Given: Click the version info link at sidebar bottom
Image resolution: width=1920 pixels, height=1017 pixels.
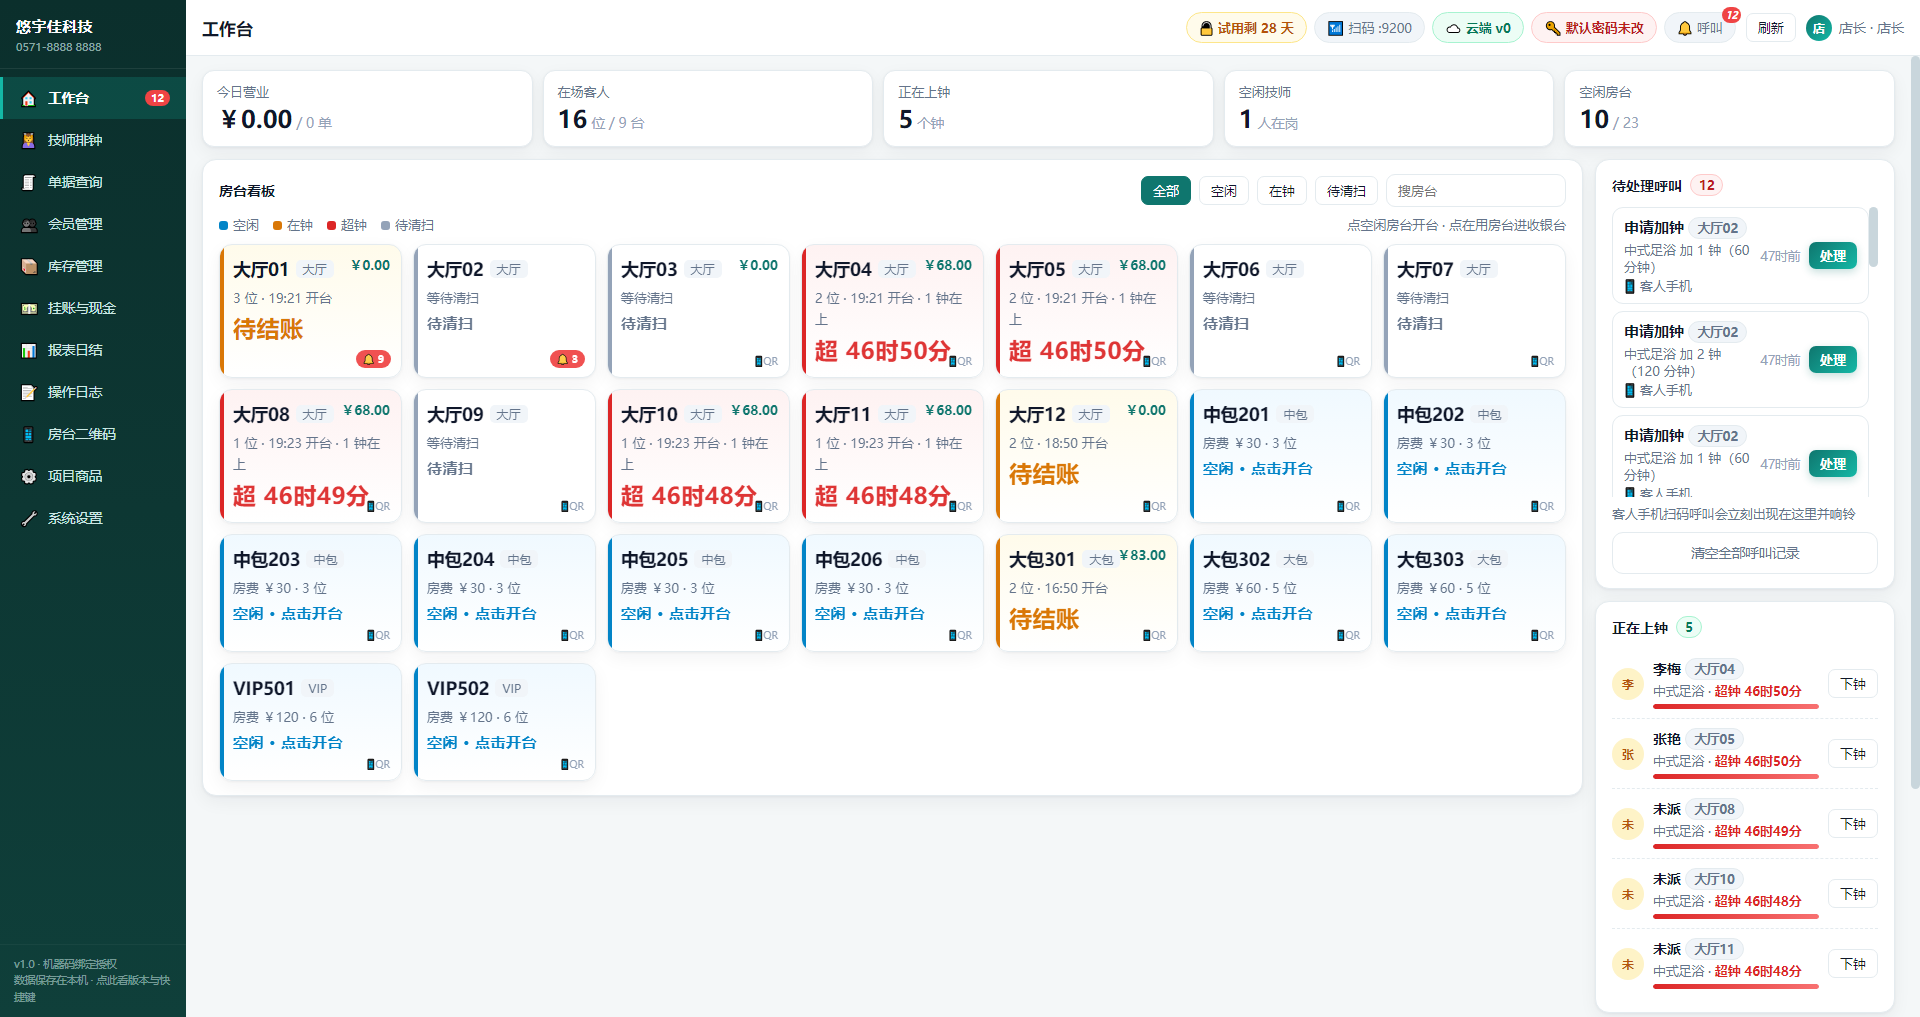Looking at the screenshot, I should pos(92,980).
